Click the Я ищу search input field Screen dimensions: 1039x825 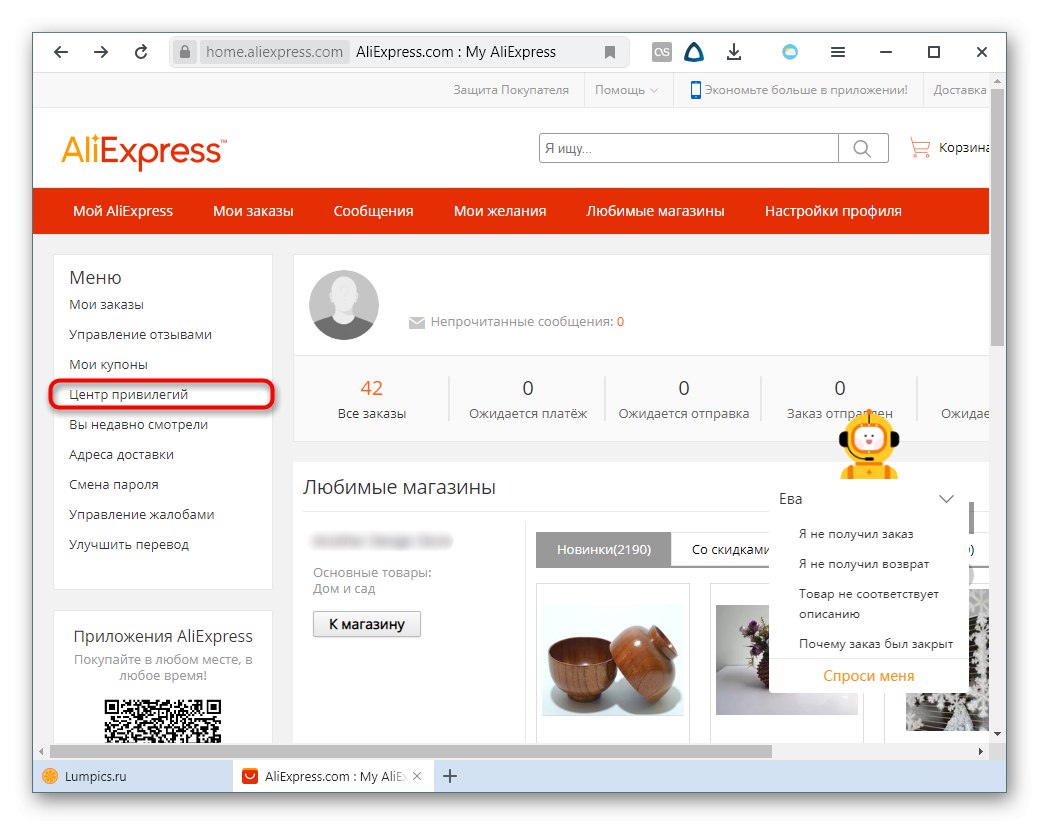(688, 148)
